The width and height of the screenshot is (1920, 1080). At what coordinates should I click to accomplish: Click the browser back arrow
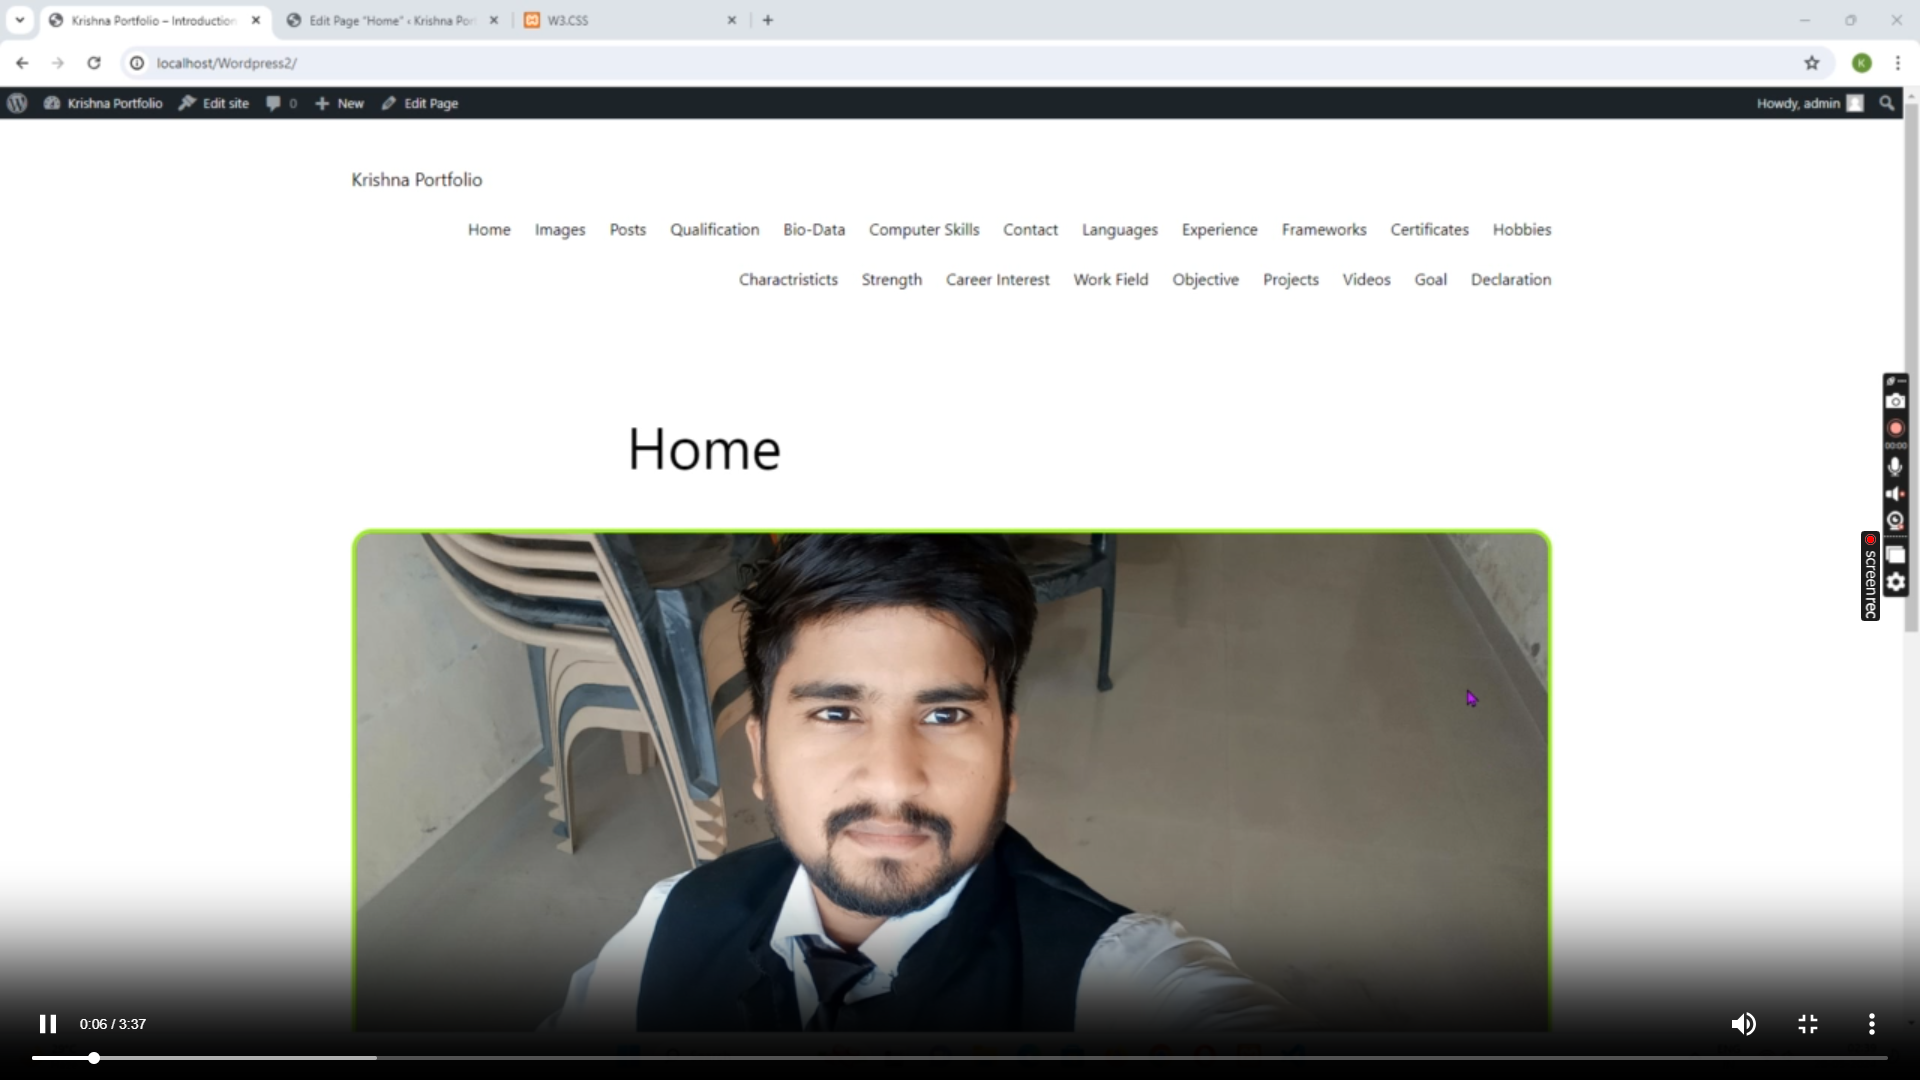[22, 63]
